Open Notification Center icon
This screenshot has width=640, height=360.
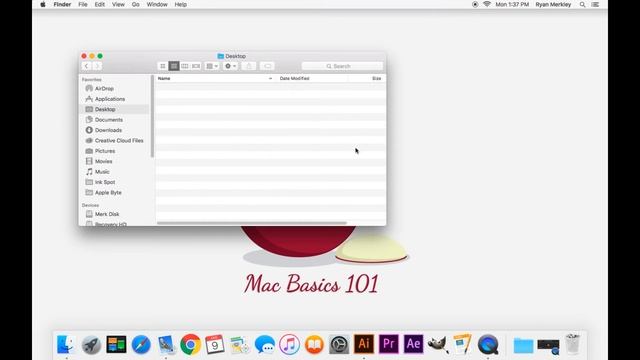pyautogui.click(x=596, y=4)
